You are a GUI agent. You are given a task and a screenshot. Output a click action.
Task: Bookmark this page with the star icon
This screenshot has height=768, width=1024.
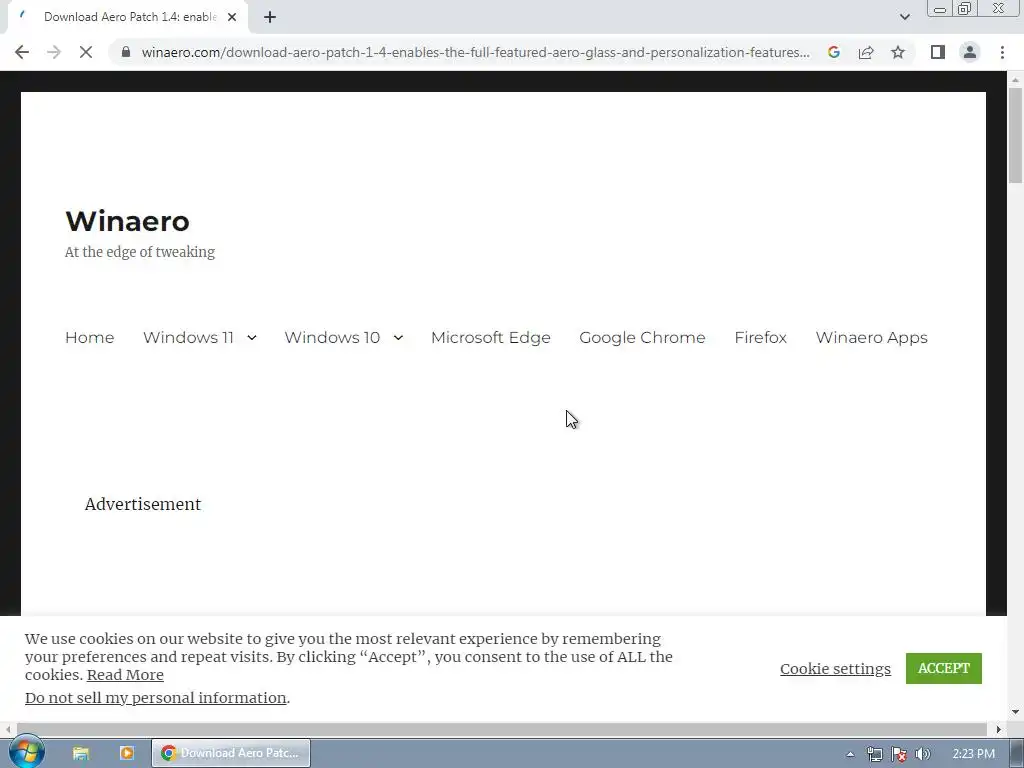898,52
